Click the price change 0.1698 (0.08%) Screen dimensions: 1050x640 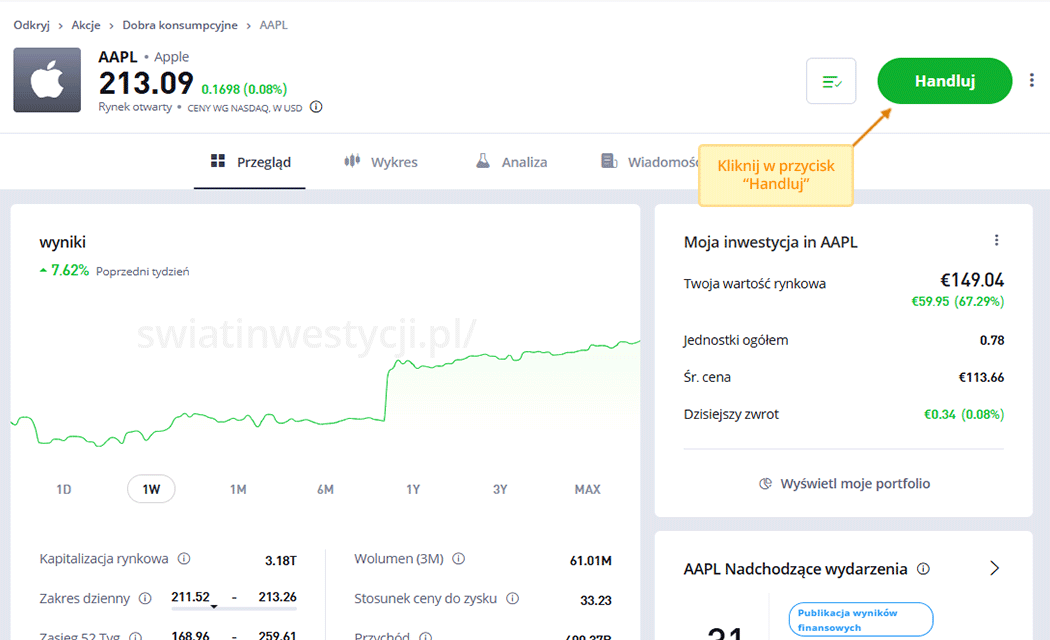click(x=244, y=89)
